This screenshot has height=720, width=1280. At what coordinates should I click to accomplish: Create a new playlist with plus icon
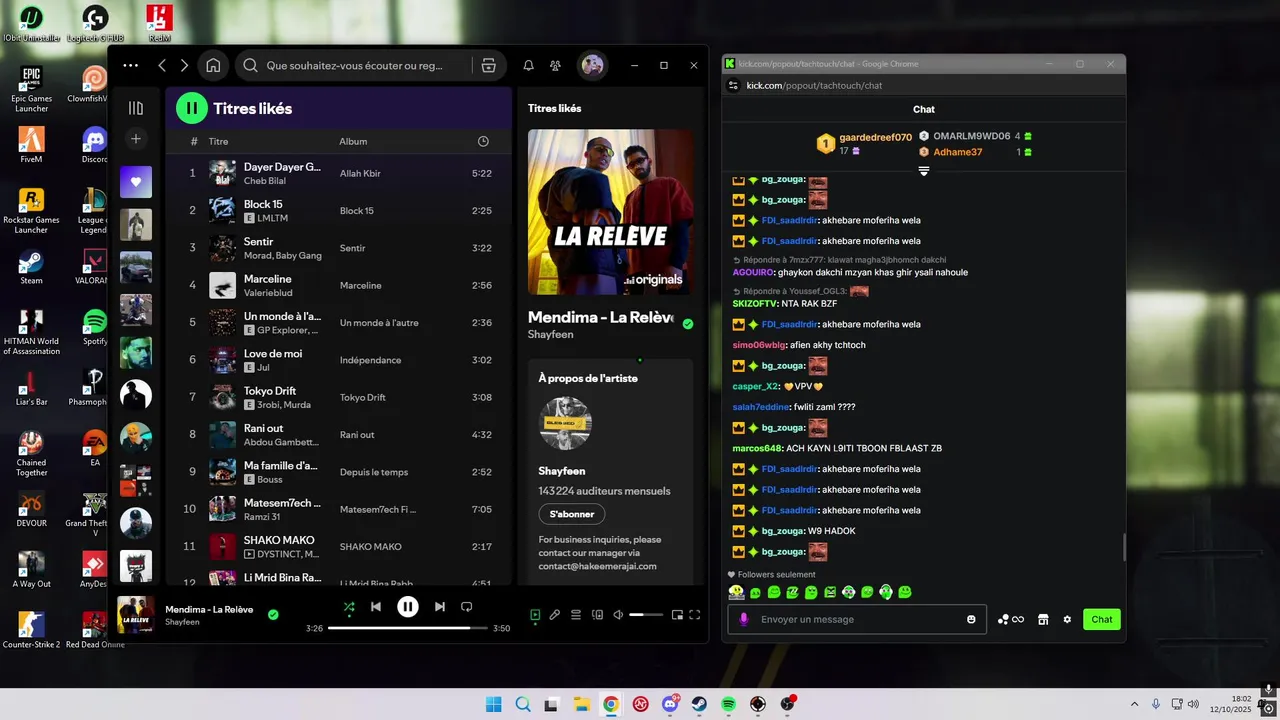136,139
